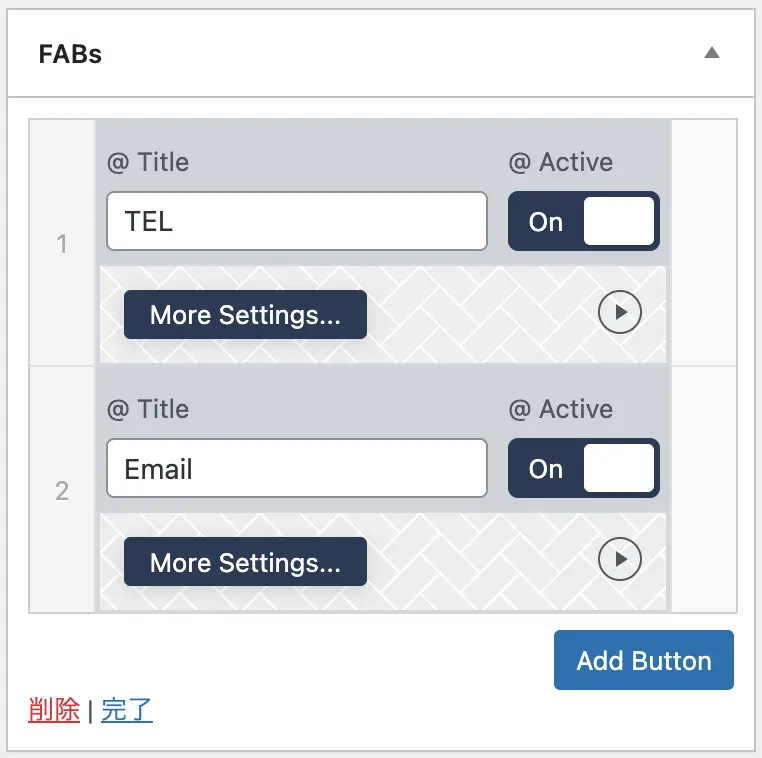Click the FABs panel title
This screenshot has height=758, width=762.
pyautogui.click(x=70, y=54)
